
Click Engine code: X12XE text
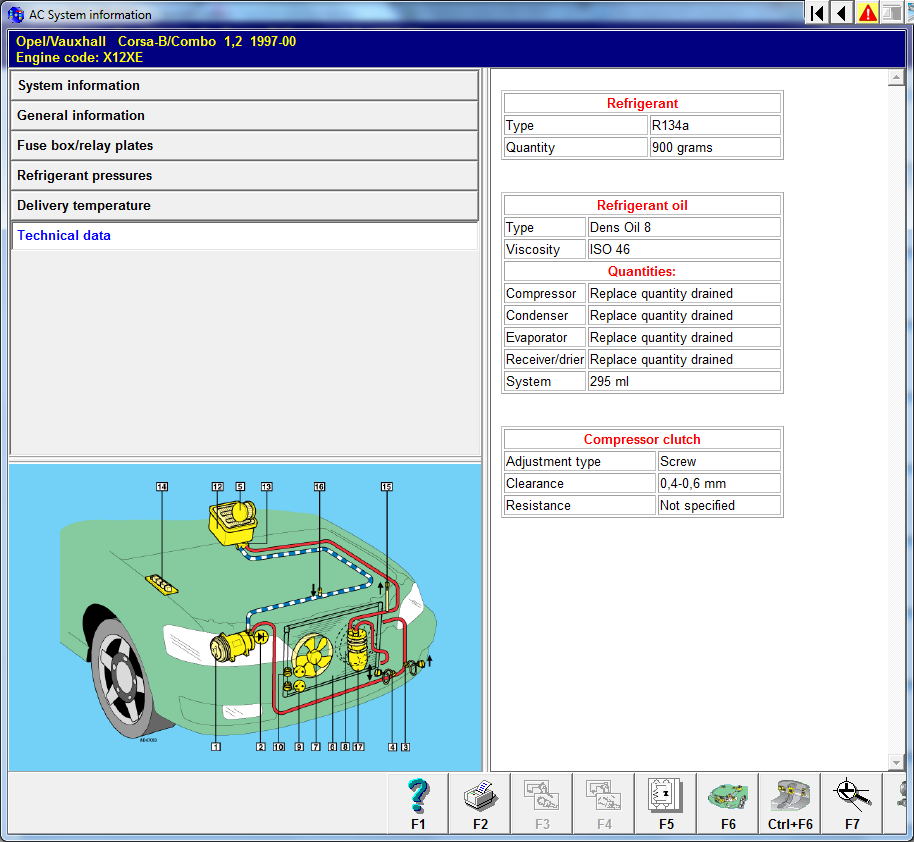[x=79, y=58]
